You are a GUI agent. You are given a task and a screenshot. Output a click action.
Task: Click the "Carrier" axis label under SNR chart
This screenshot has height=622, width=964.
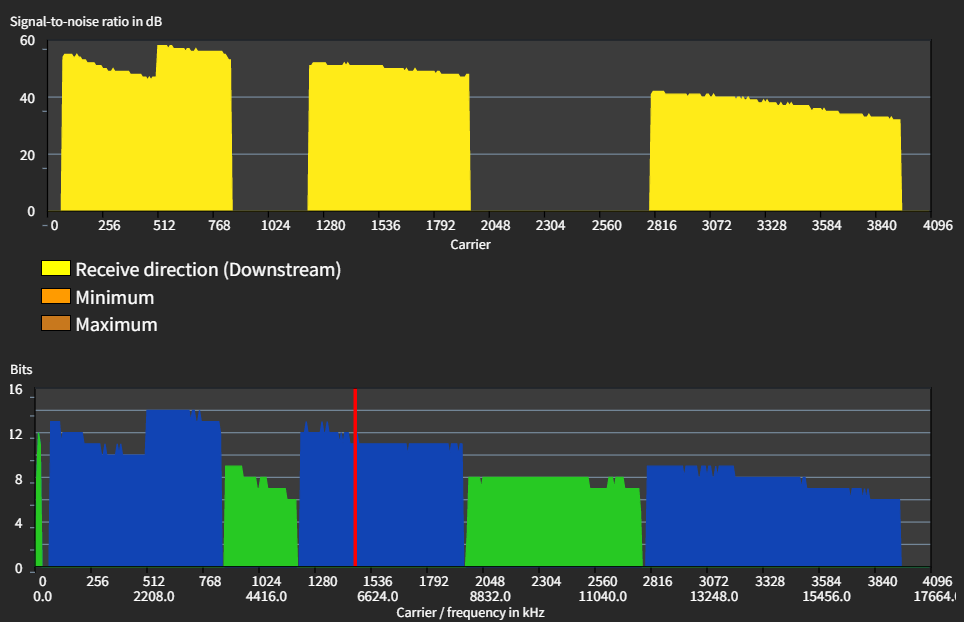click(470, 244)
